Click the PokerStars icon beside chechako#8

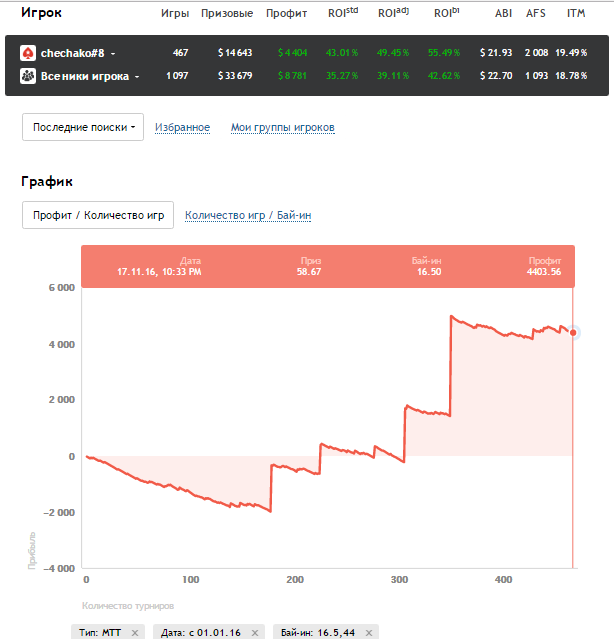(x=28, y=53)
